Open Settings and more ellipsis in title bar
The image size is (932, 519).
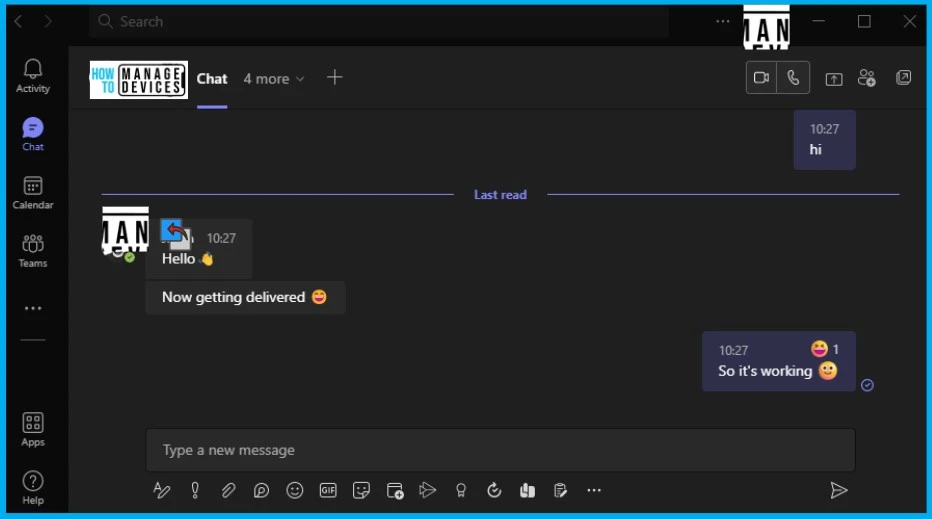tap(722, 21)
